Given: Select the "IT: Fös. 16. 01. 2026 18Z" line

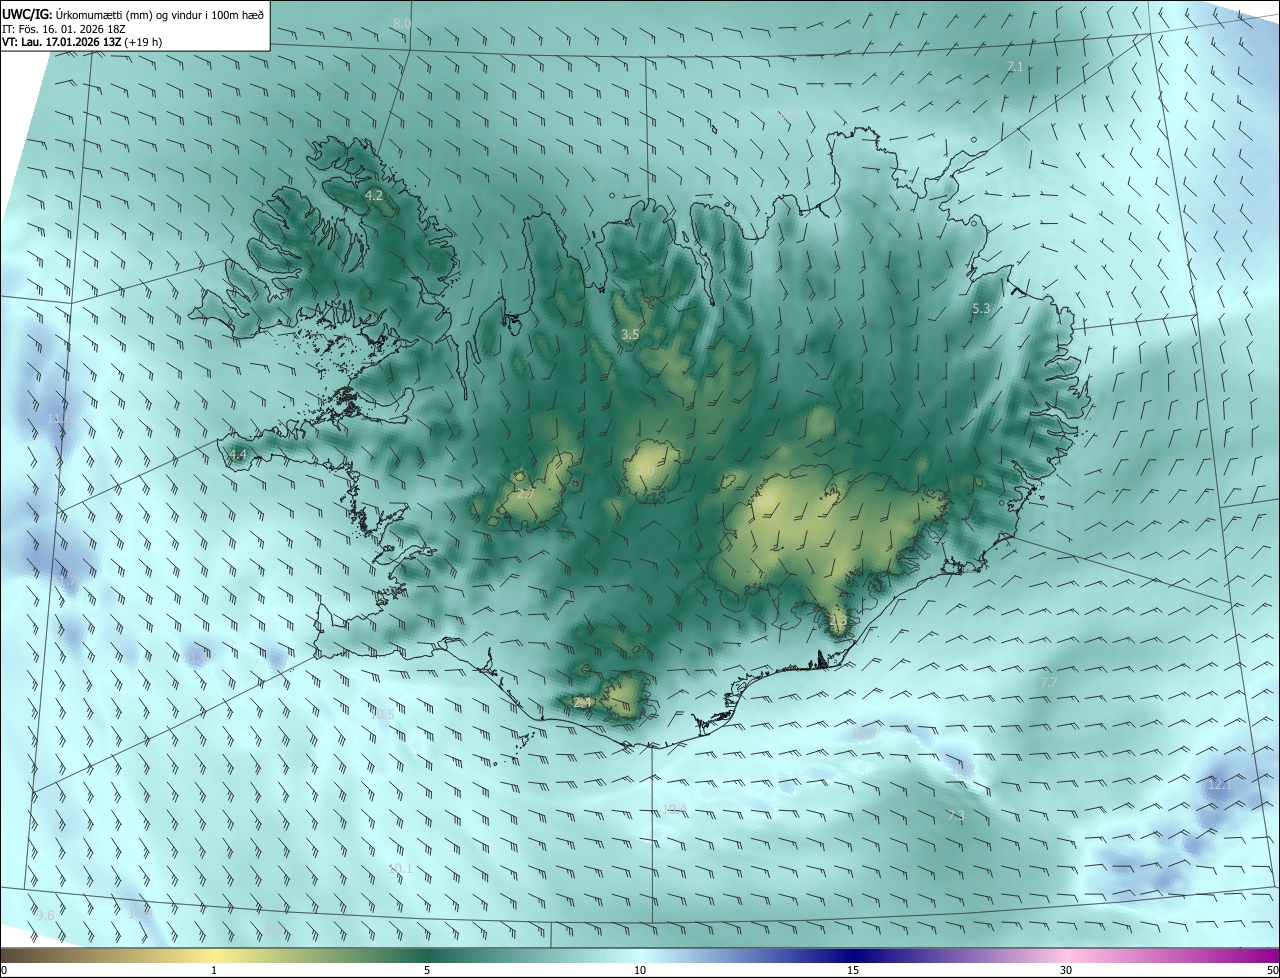Looking at the screenshot, I should (65, 29).
